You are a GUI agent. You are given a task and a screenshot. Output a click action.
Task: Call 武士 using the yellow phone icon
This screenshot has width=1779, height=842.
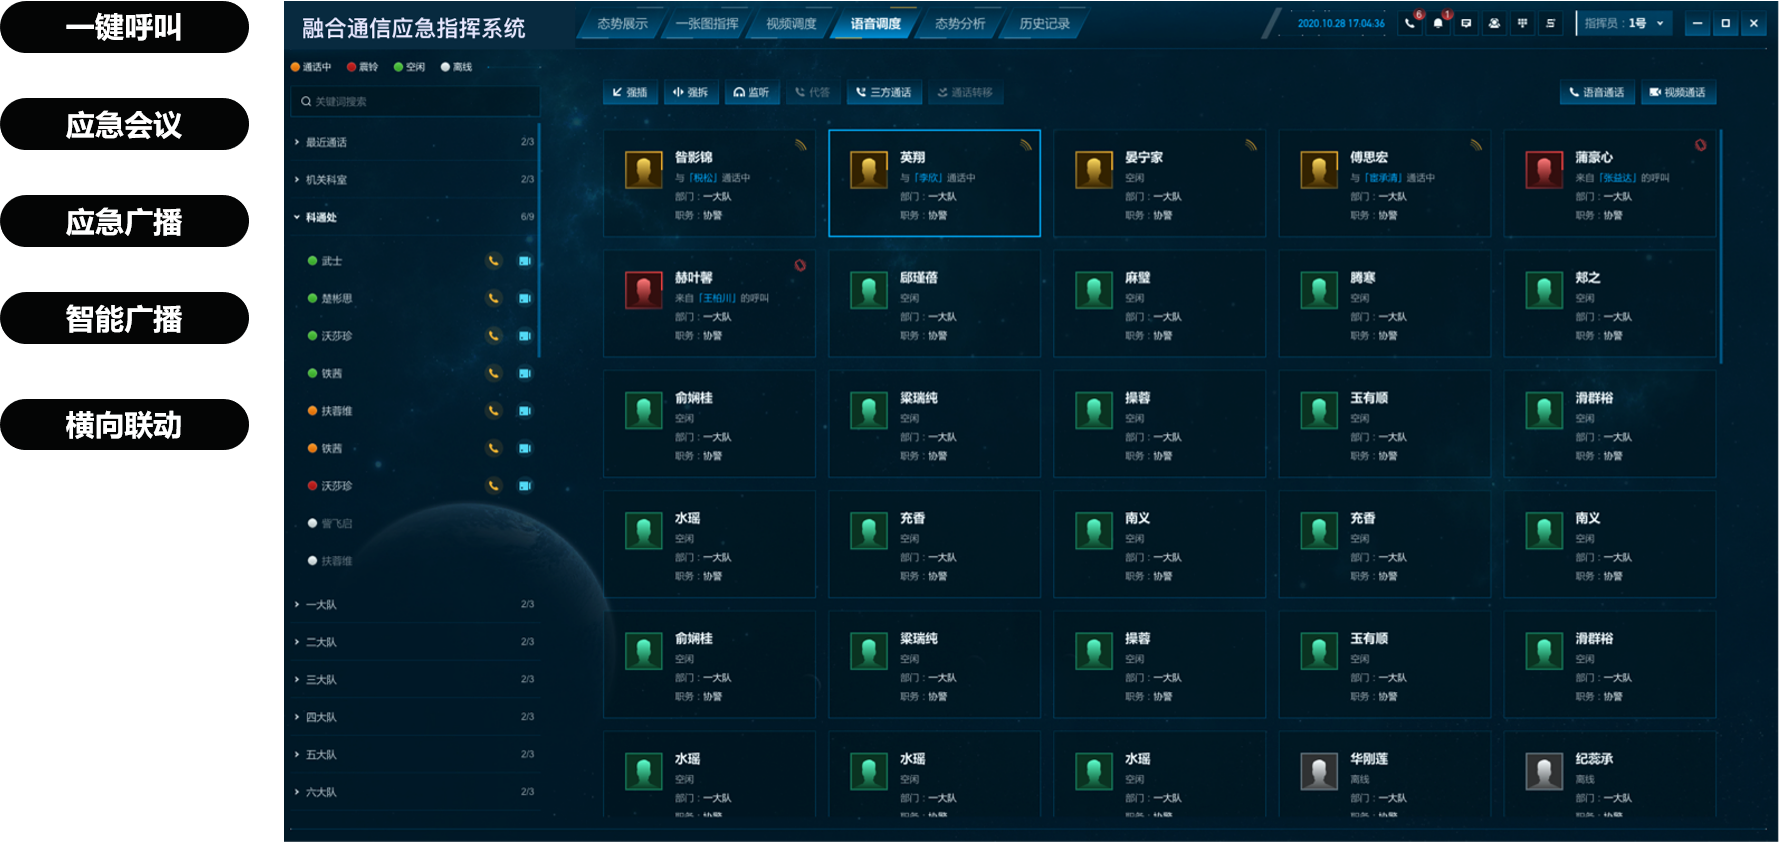[x=493, y=261]
